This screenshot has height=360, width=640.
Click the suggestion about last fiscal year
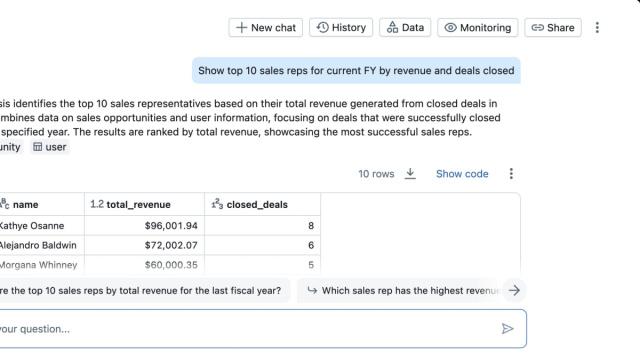click(144, 291)
